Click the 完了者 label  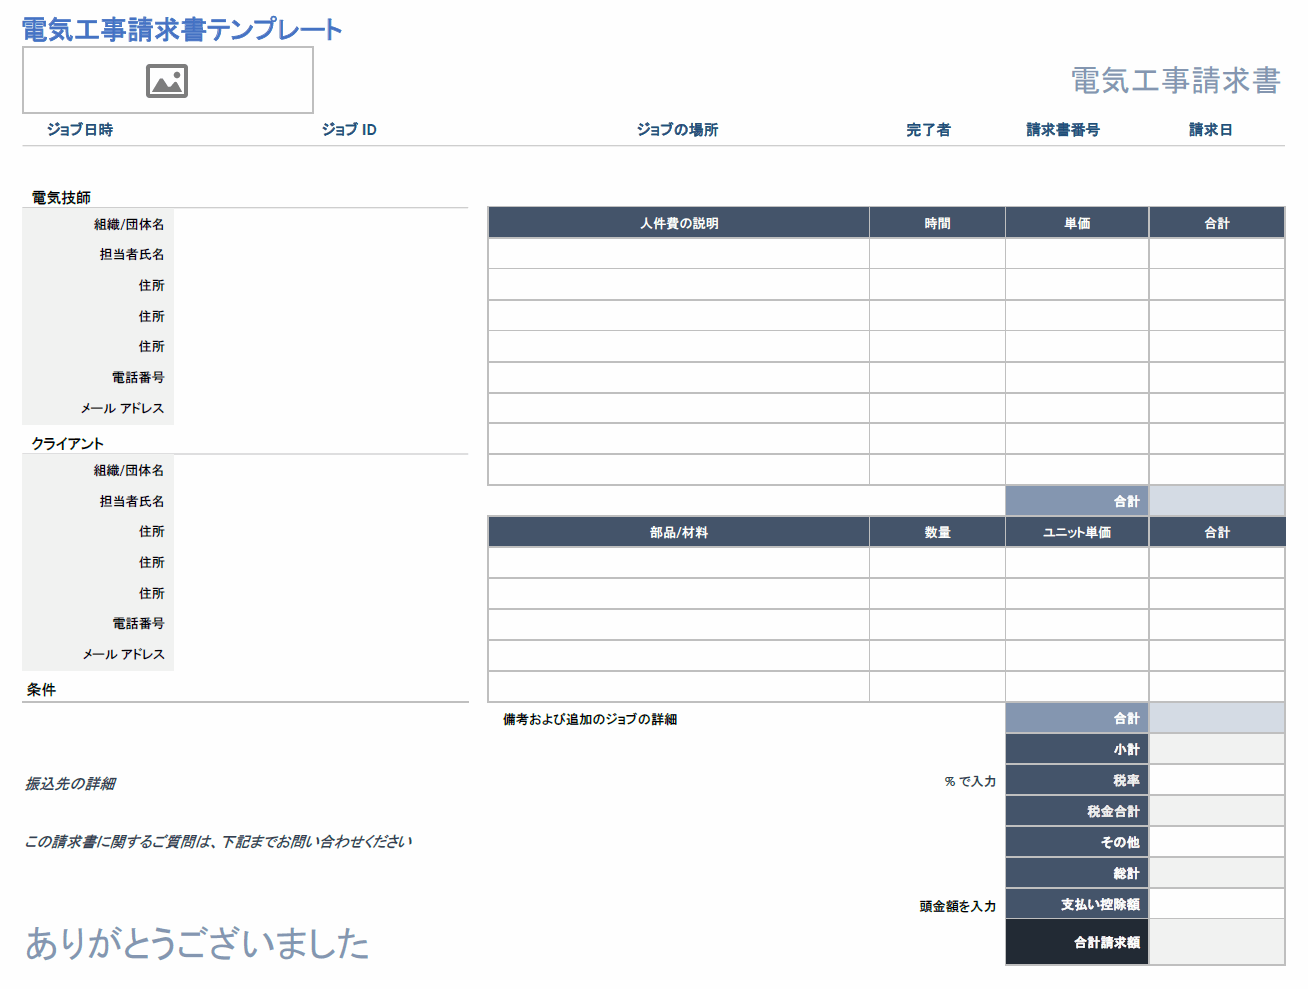click(x=928, y=130)
